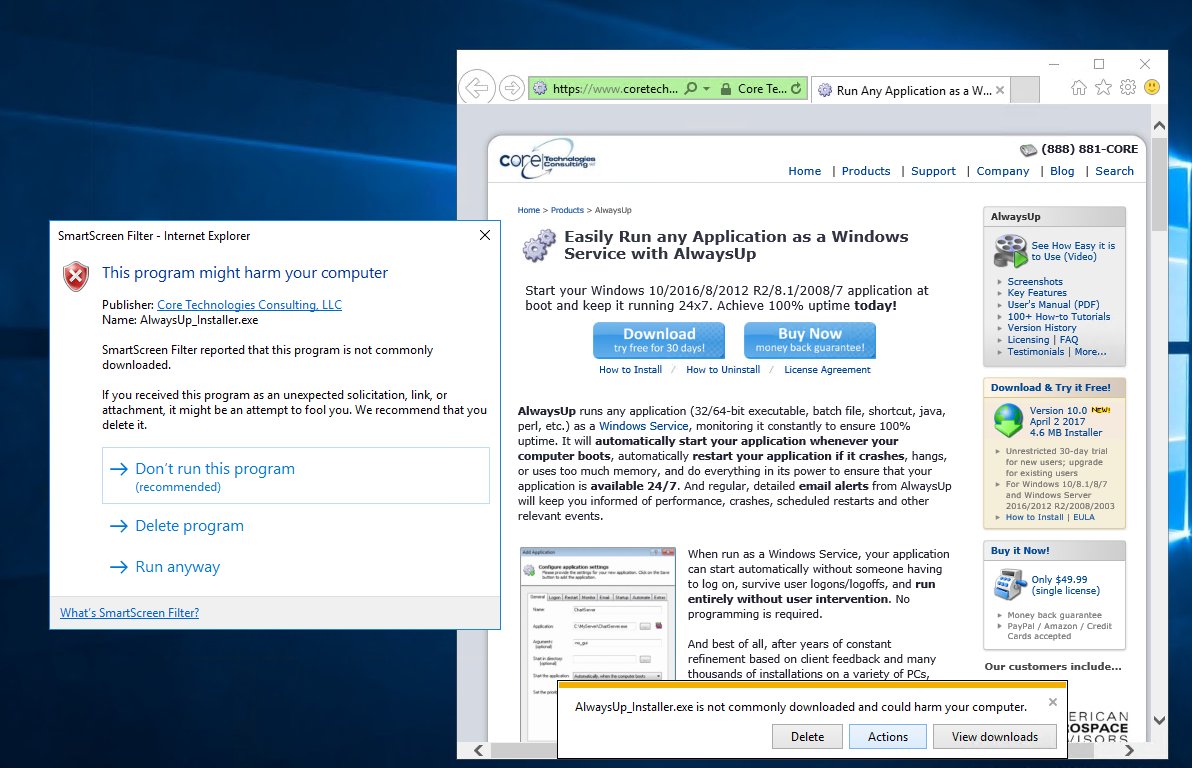Screen dimensions: 1192x768
Task: Open See How Easy it is video link
Action: coord(1073,251)
